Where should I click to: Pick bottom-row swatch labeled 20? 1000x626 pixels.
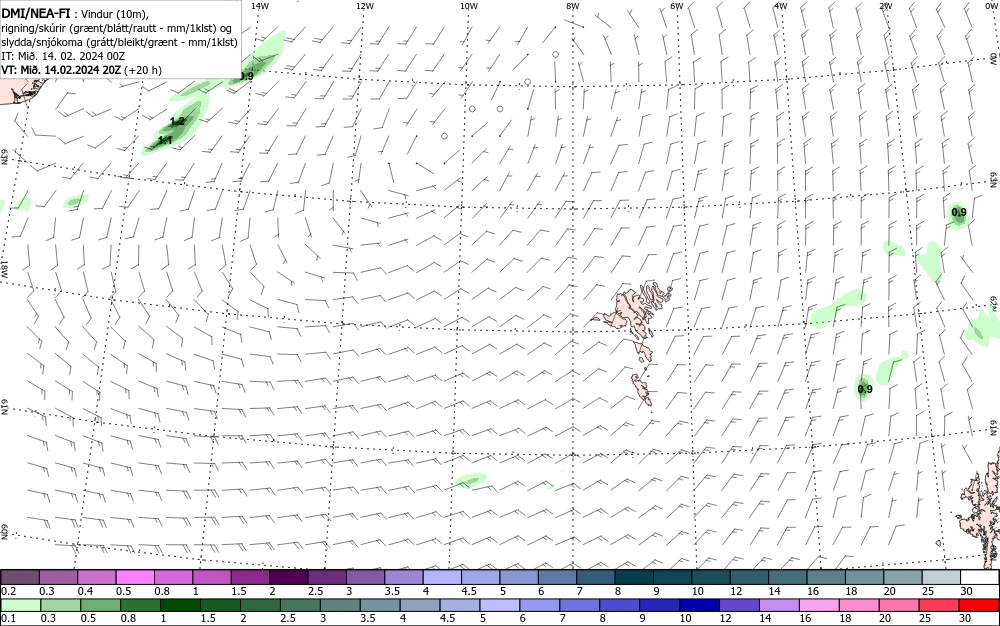pyautogui.click(x=899, y=605)
